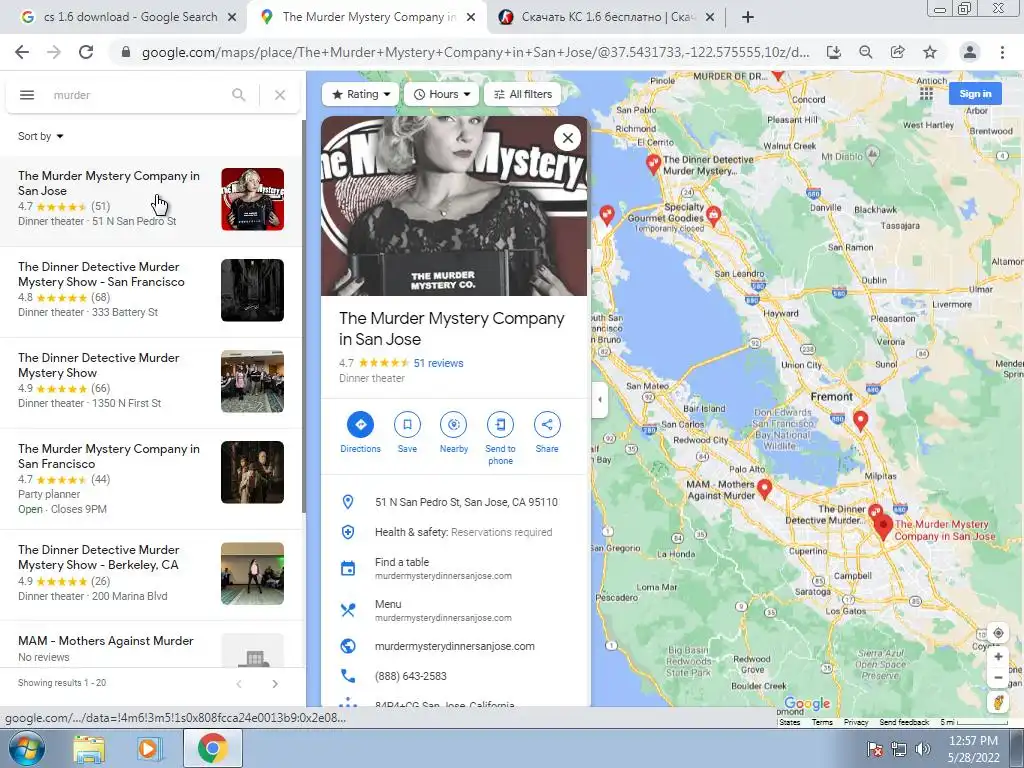Zoom out on the map
Viewport: 1024px width, 768px height.
point(998,677)
